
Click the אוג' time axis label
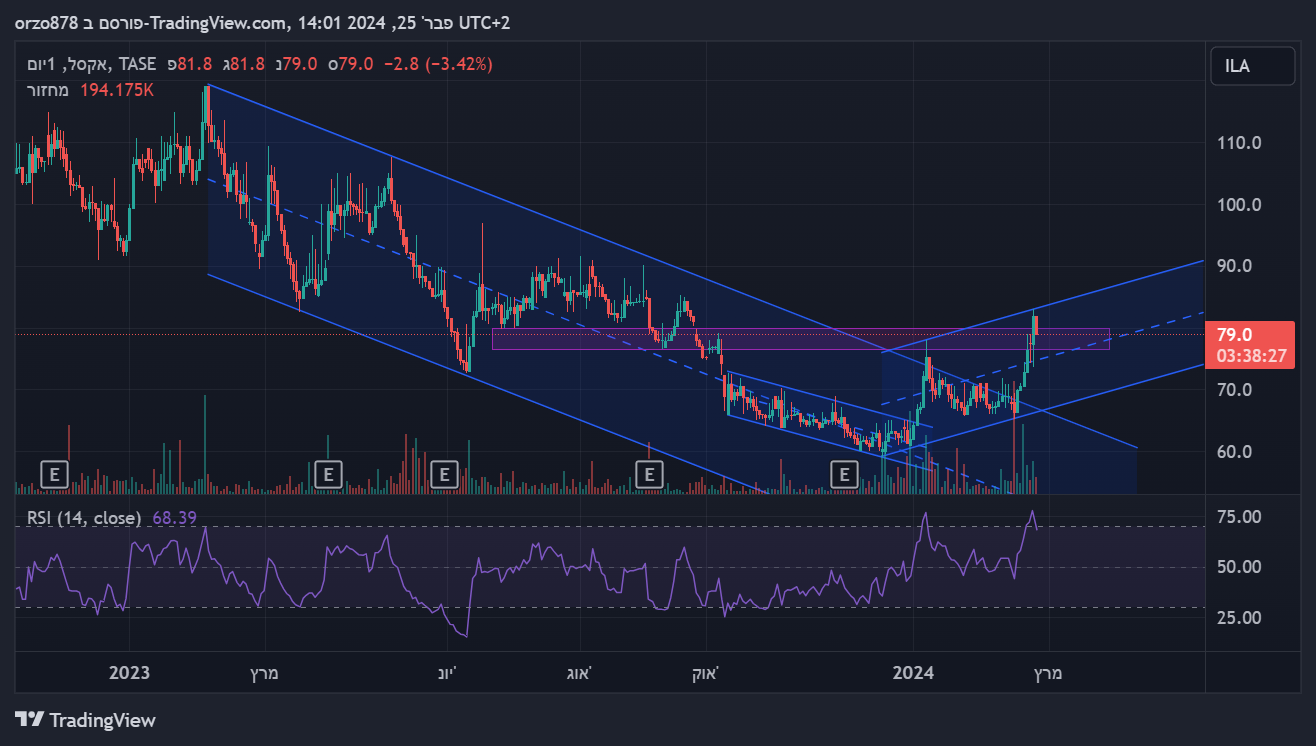579,673
